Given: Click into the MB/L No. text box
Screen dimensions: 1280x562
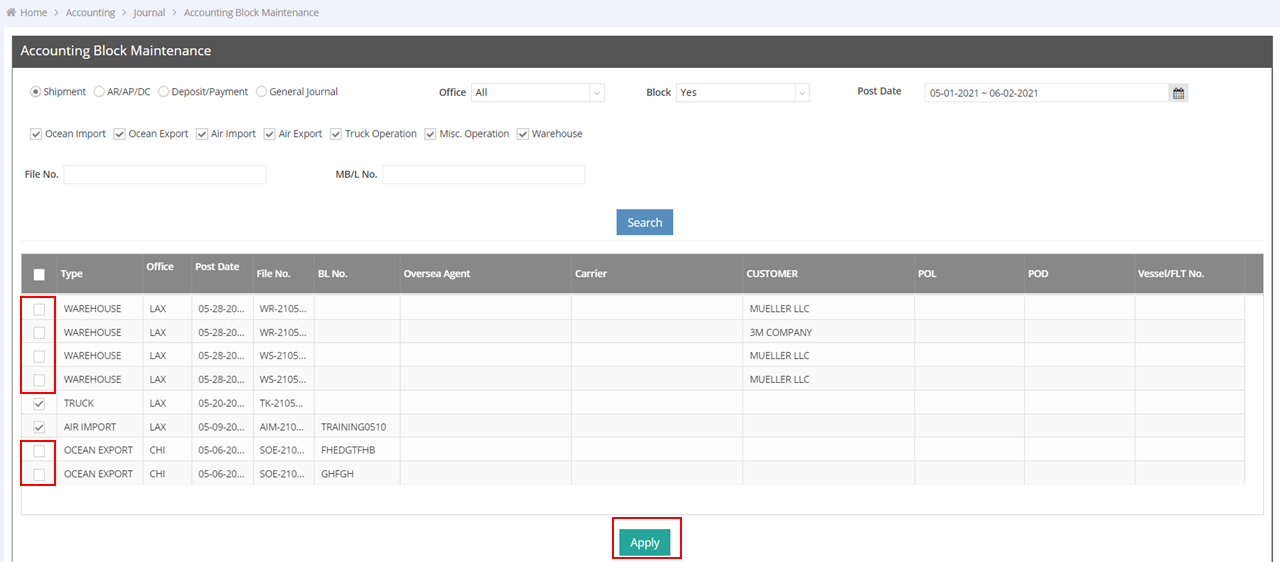Looking at the screenshot, I should (x=483, y=175).
